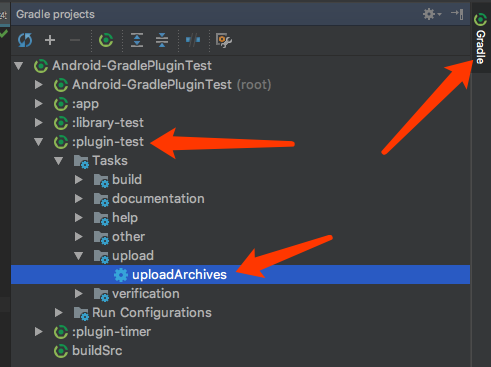The height and width of the screenshot is (367, 491).
Task: Open Gradle panel gear options menu
Action: coord(432,14)
